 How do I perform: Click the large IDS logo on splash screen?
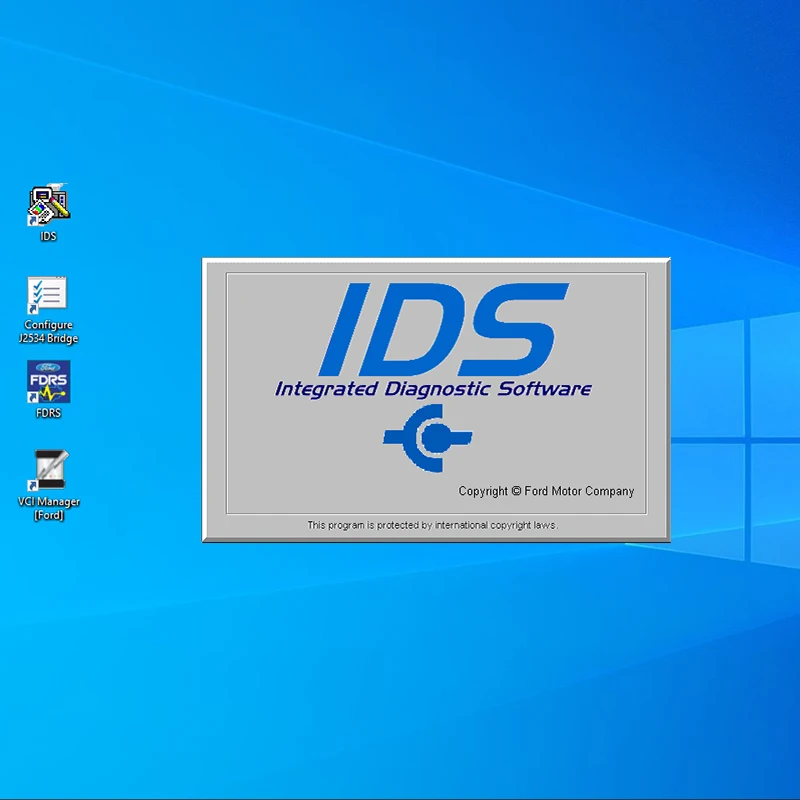[x=443, y=329]
